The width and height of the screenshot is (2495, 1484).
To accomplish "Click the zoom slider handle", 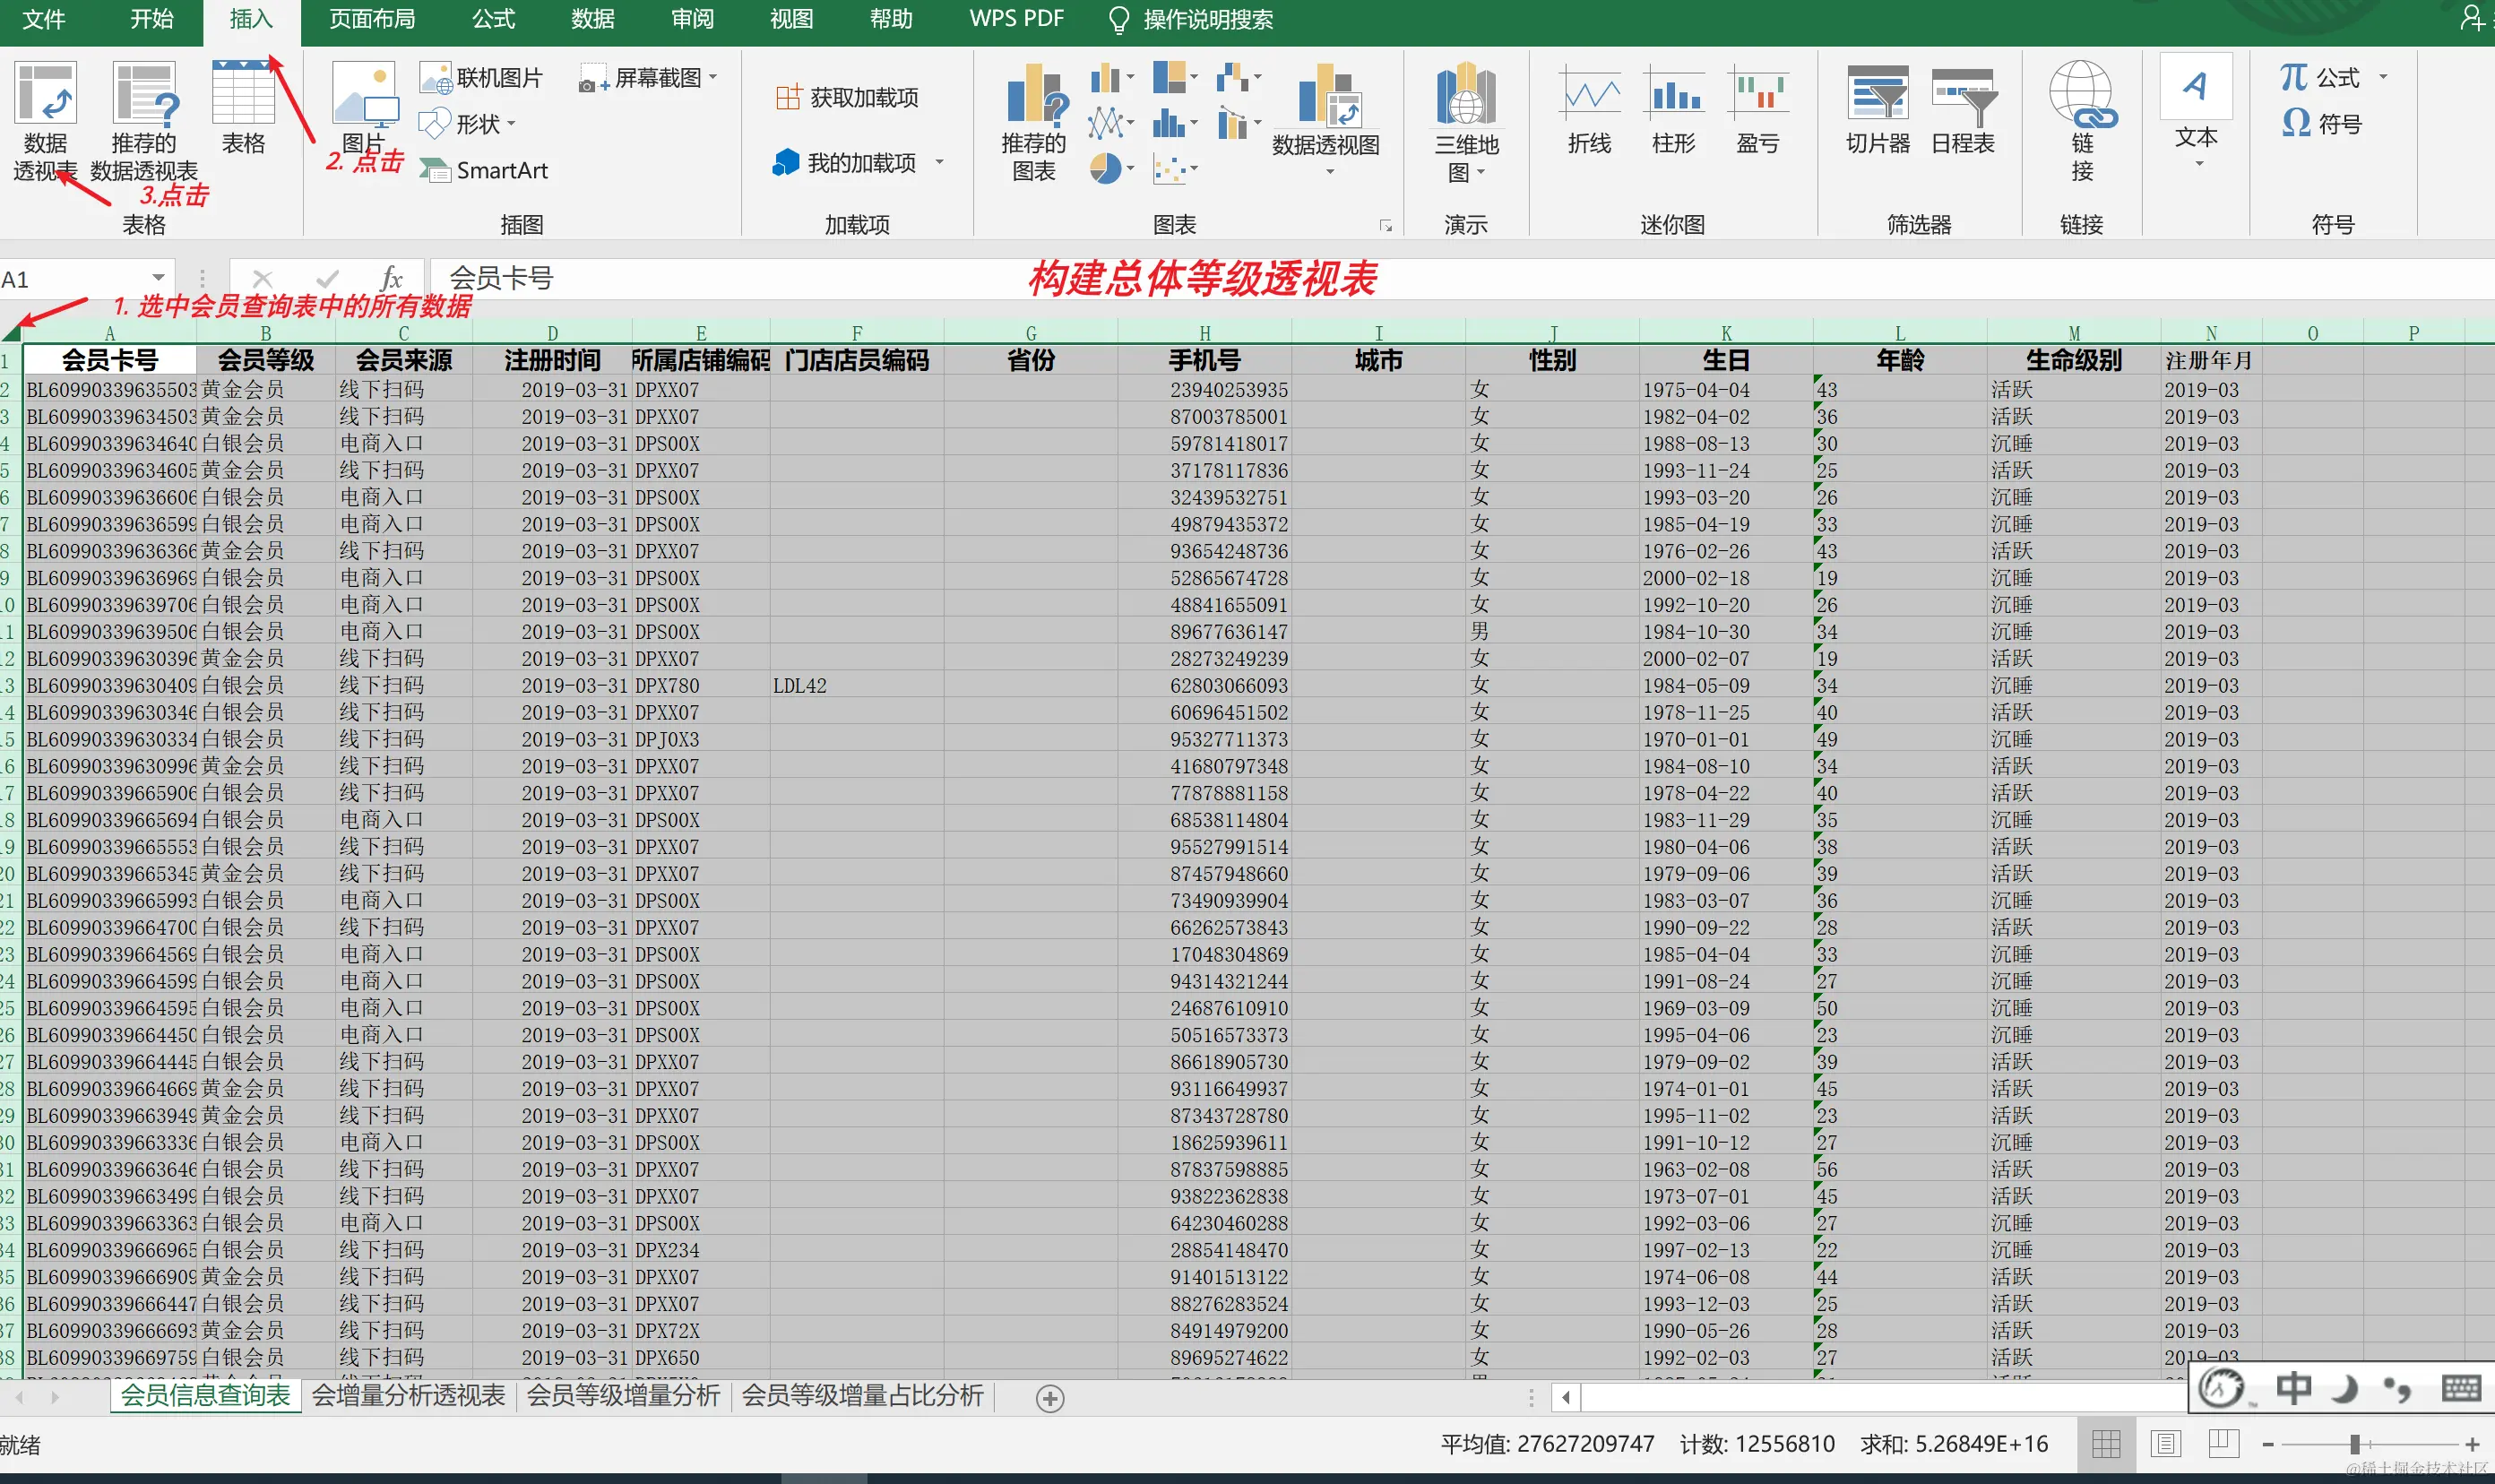I will 2355,1444.
